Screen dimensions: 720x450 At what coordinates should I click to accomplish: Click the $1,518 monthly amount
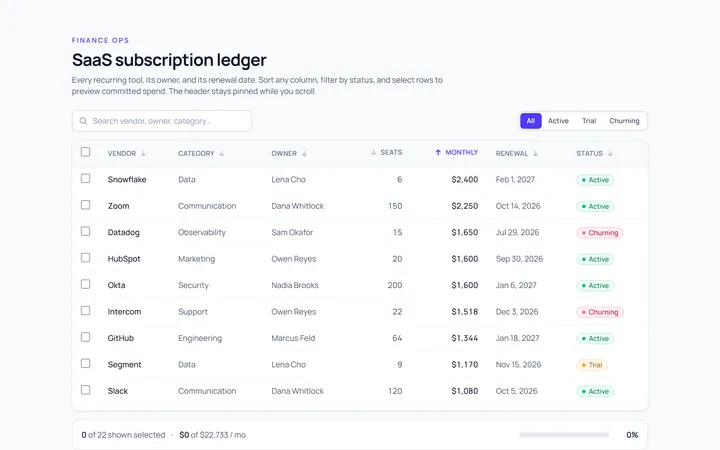click(x=465, y=312)
